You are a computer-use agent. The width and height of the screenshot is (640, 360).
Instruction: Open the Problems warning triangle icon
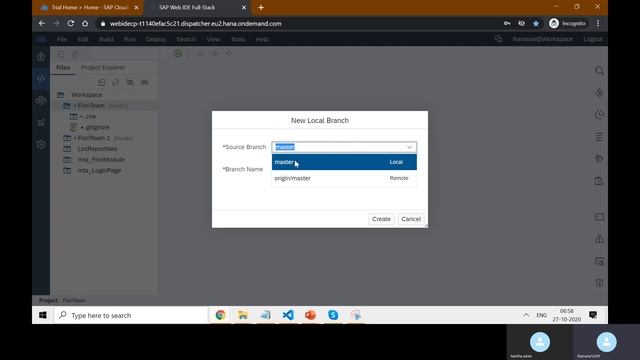(599, 239)
